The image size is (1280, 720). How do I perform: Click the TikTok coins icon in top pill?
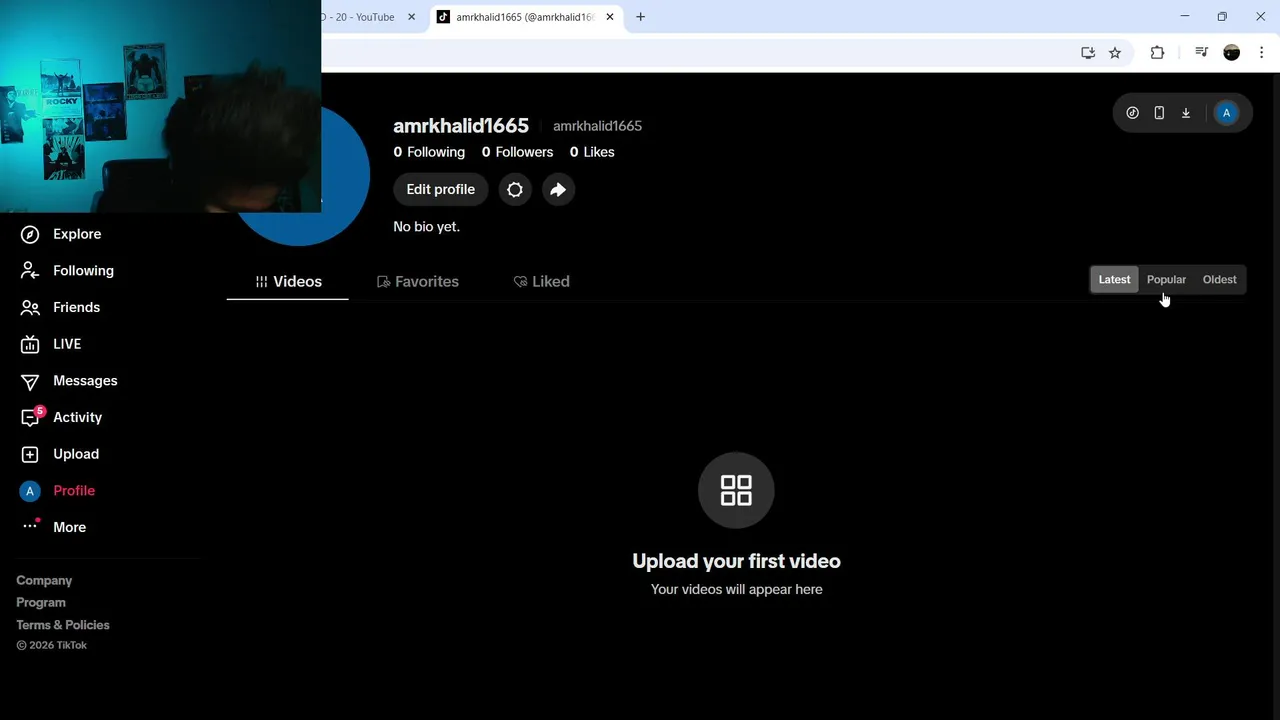(1132, 113)
